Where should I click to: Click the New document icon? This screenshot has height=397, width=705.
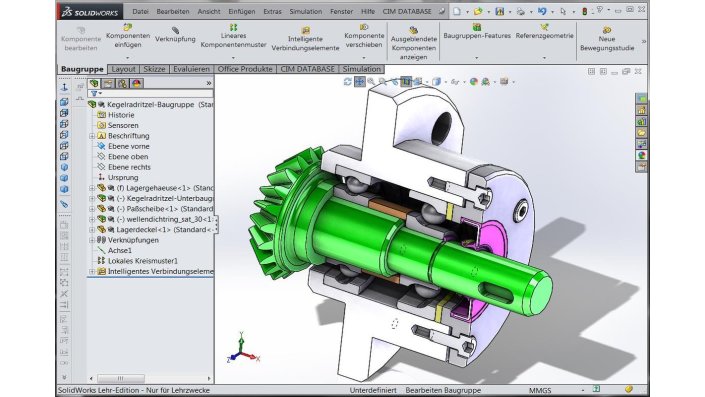click(457, 11)
